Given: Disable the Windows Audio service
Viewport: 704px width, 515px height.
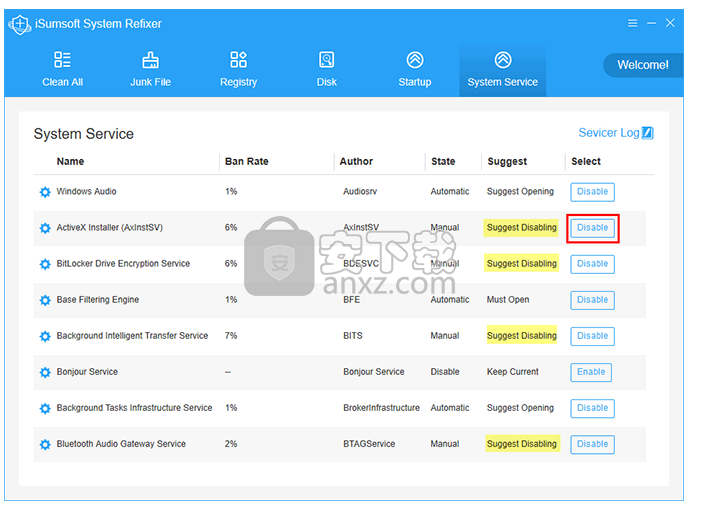Looking at the screenshot, I should point(592,192).
